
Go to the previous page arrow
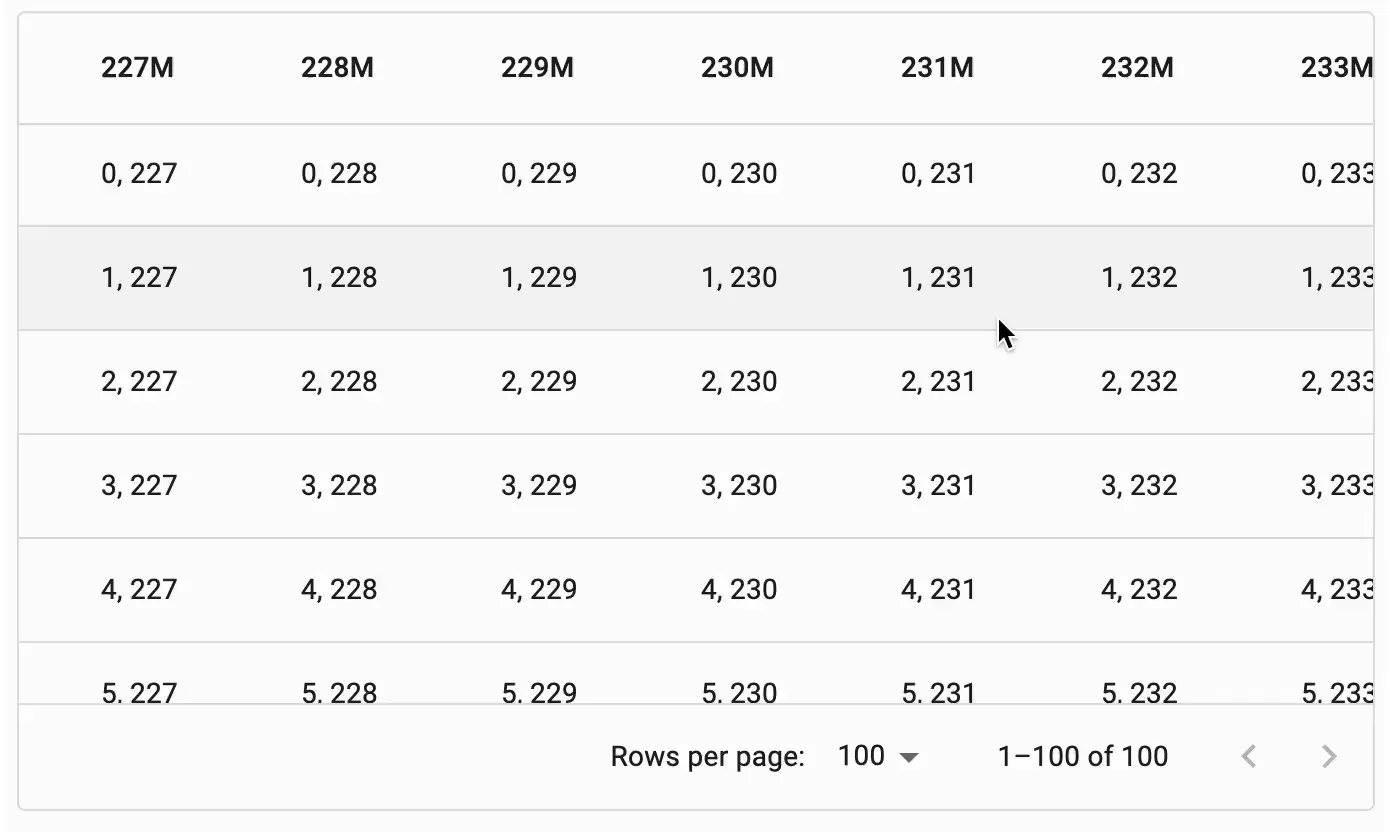1248,757
